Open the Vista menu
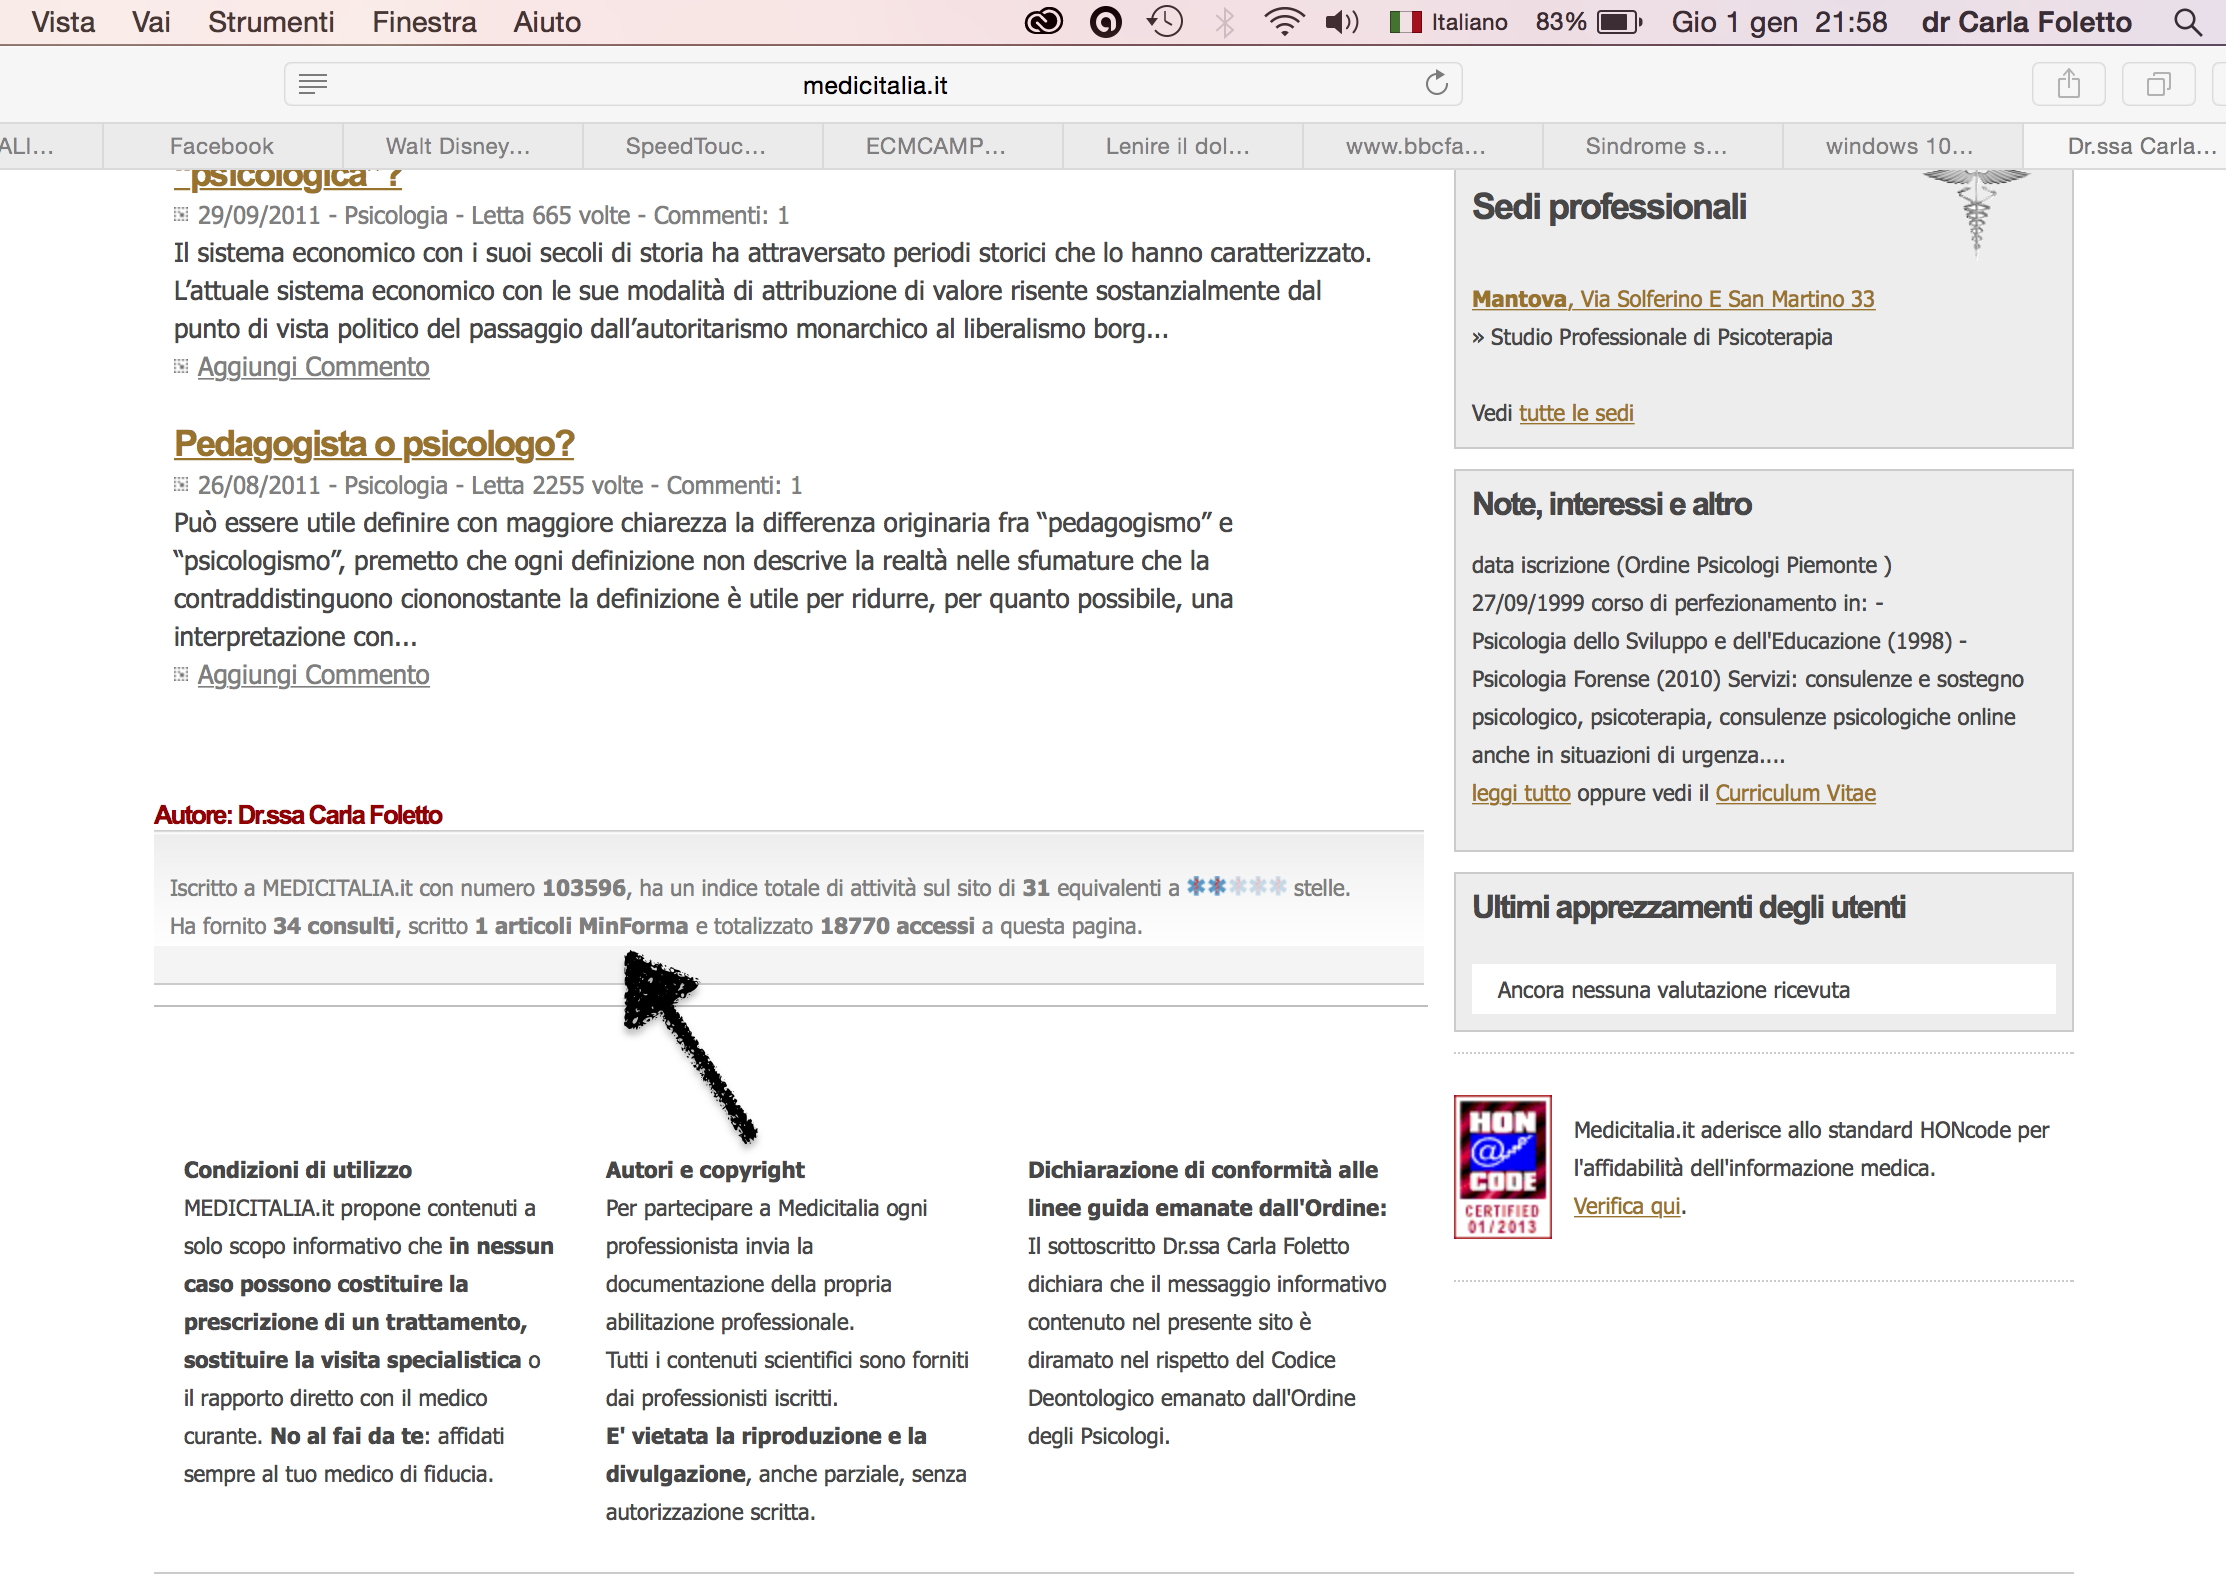This screenshot has height=1576, width=2226. (x=63, y=22)
